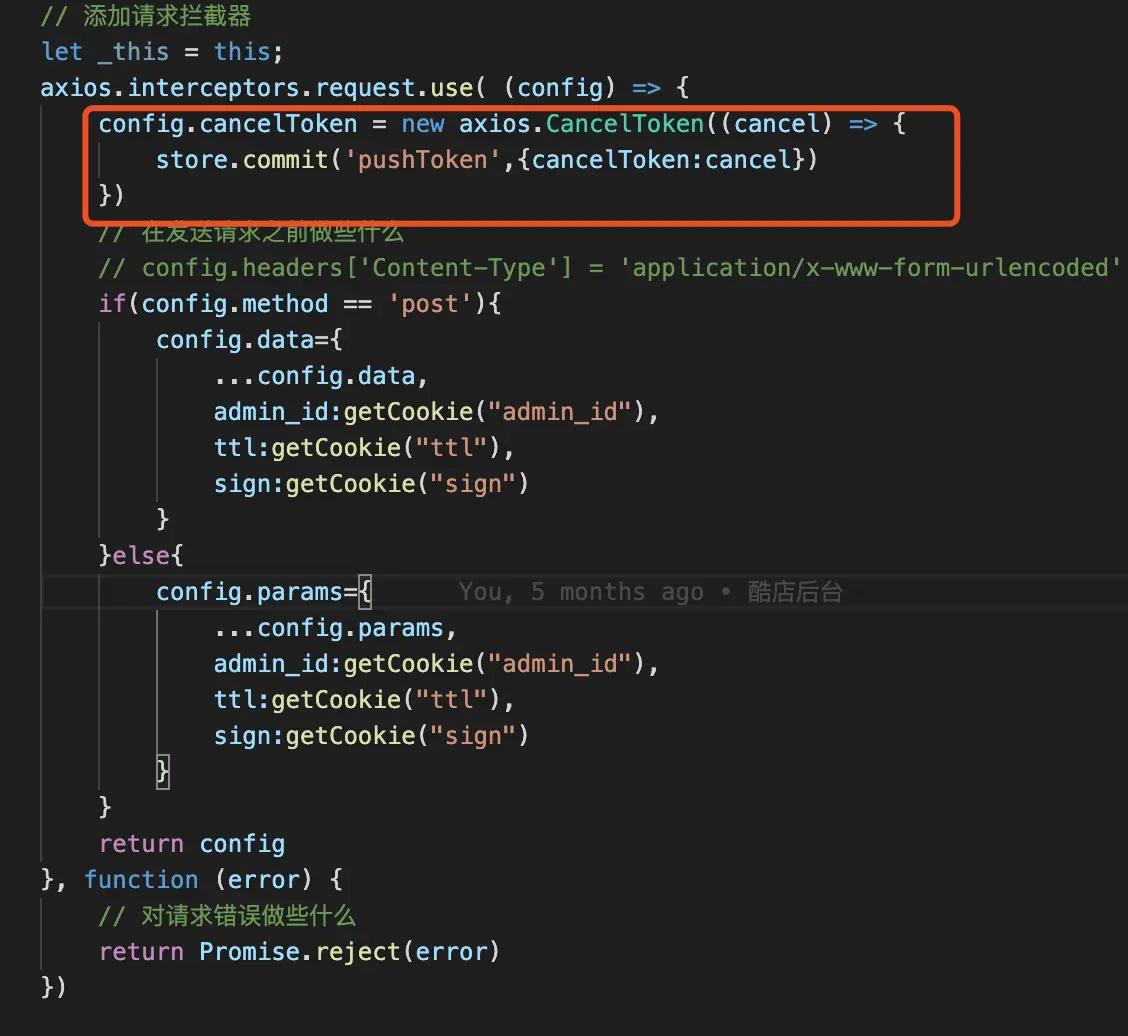This screenshot has height=1036, width=1128.
Task: Click the comment '// 对请求错误做些什么'
Action: (227, 915)
